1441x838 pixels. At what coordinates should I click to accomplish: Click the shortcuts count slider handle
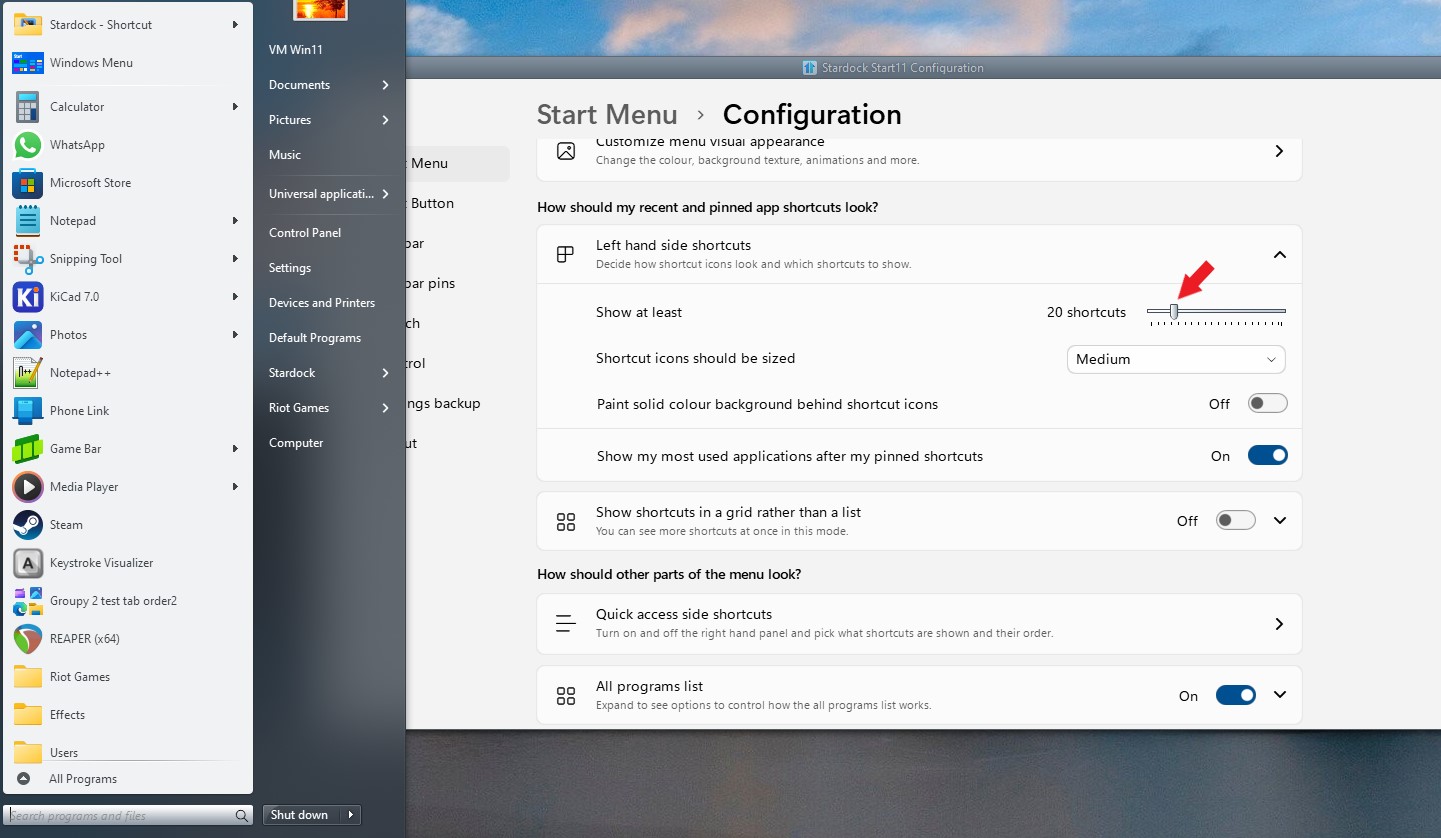(x=1174, y=312)
